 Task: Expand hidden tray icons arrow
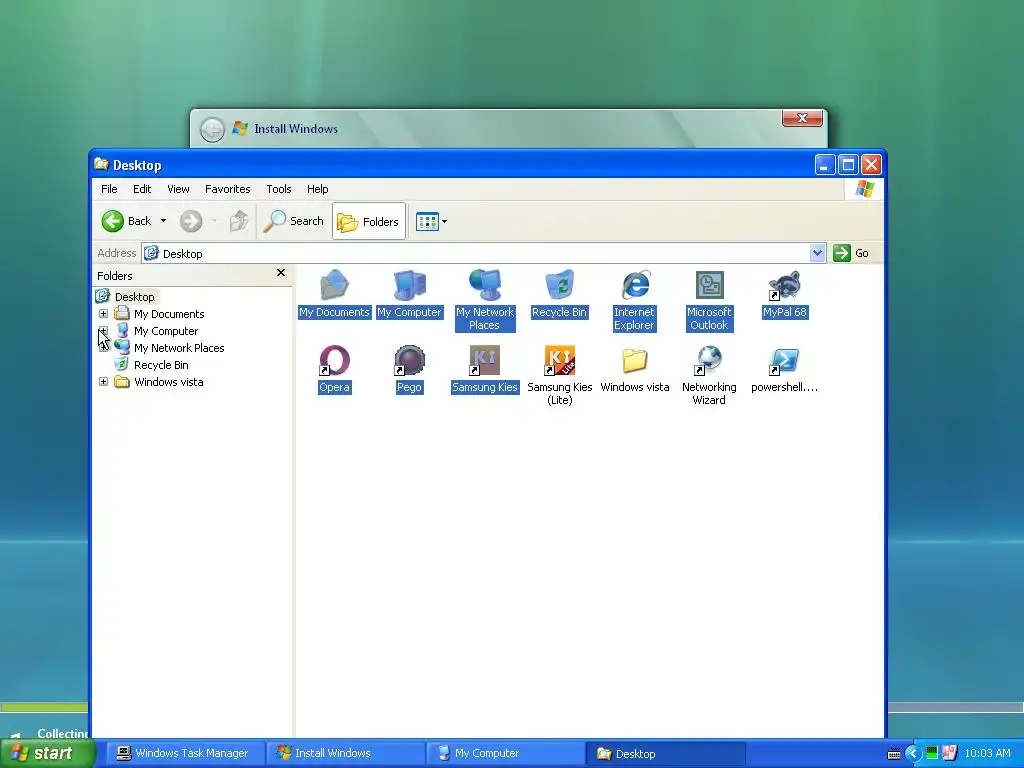912,753
